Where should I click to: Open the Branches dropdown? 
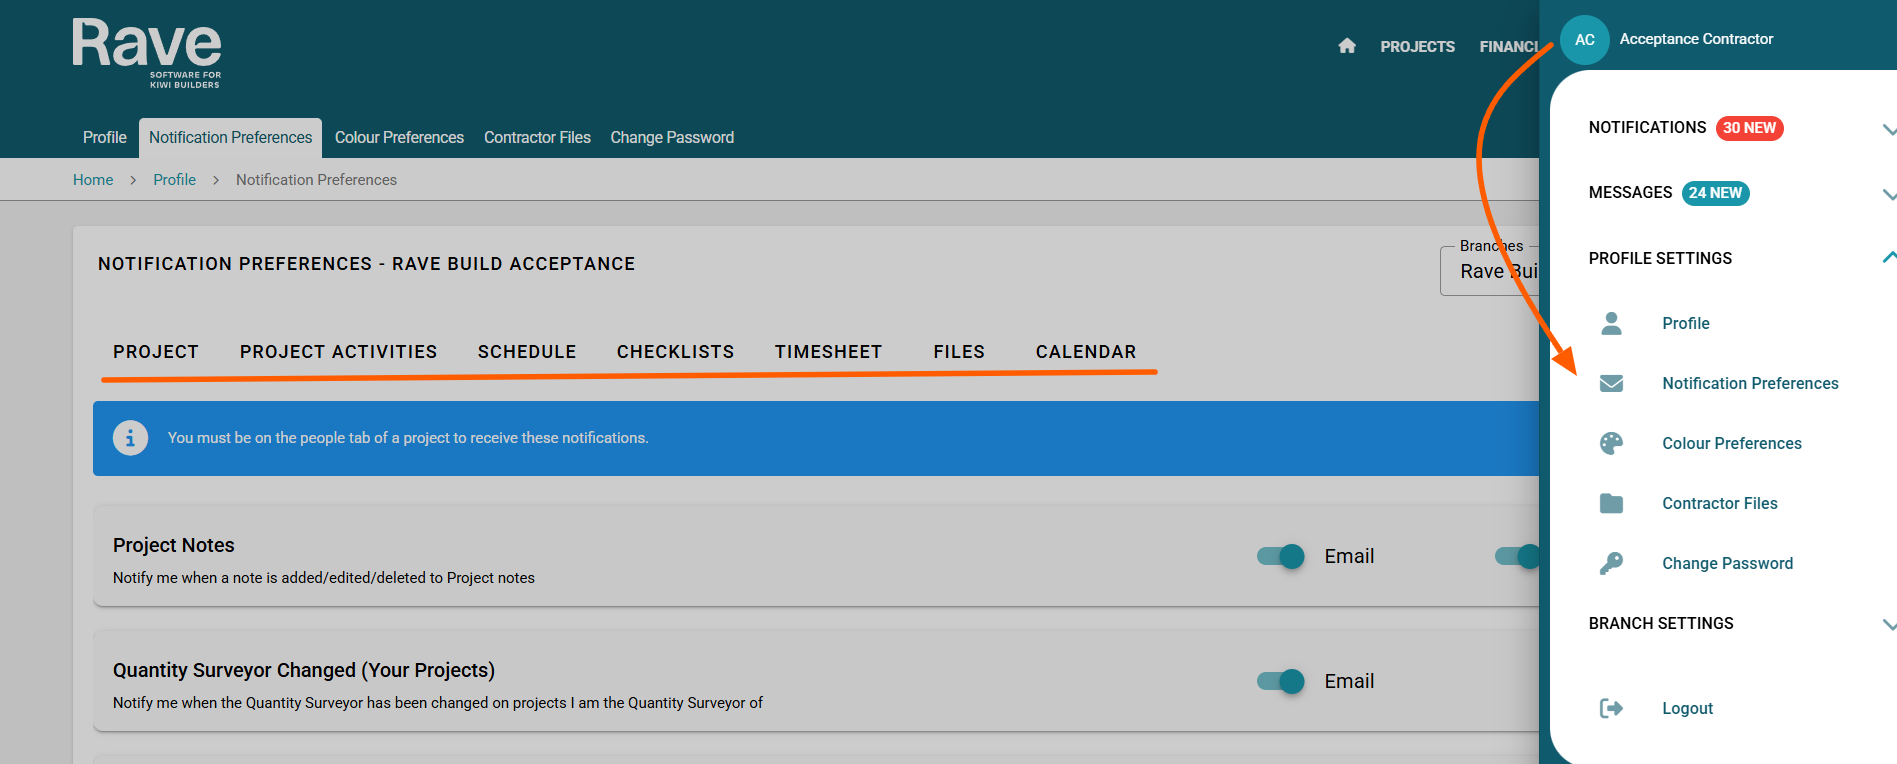1490,272
